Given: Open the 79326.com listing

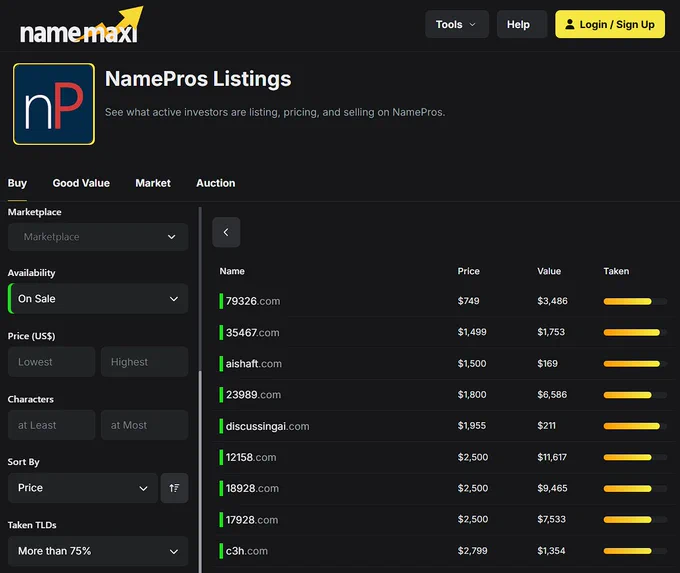Looking at the screenshot, I should tap(253, 301).
